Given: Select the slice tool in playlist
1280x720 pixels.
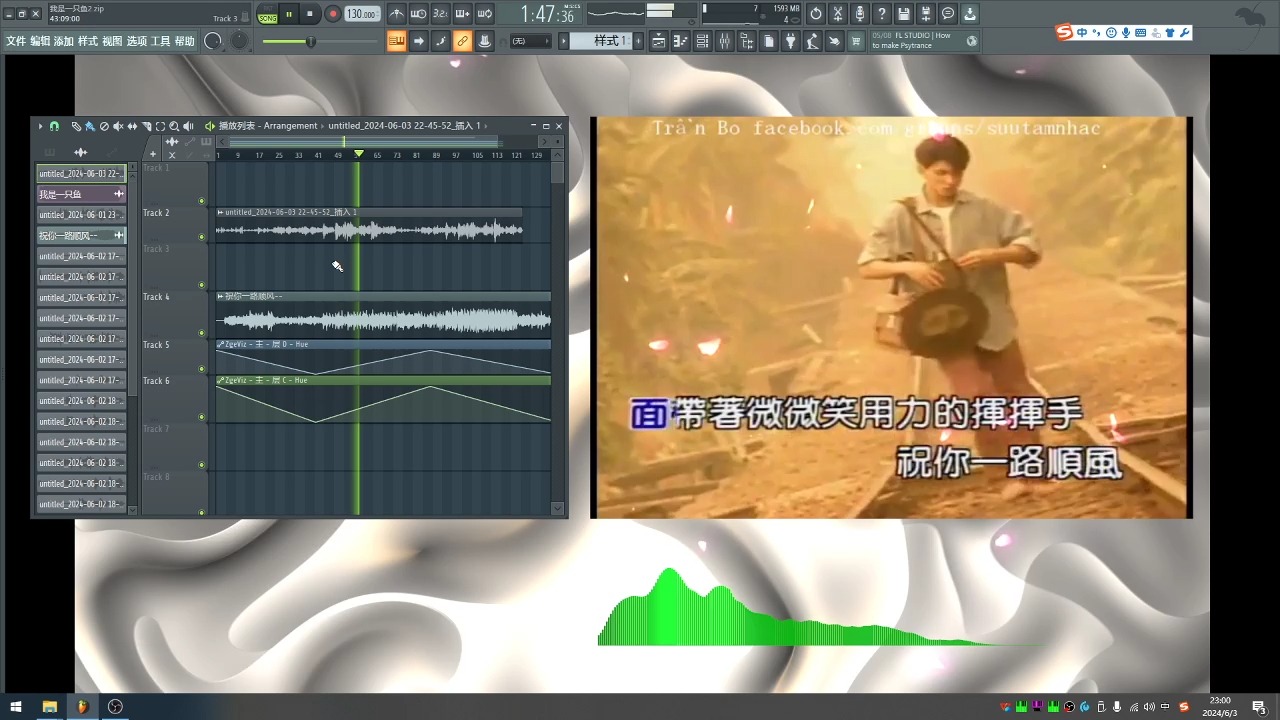Looking at the screenshot, I should click(x=146, y=126).
